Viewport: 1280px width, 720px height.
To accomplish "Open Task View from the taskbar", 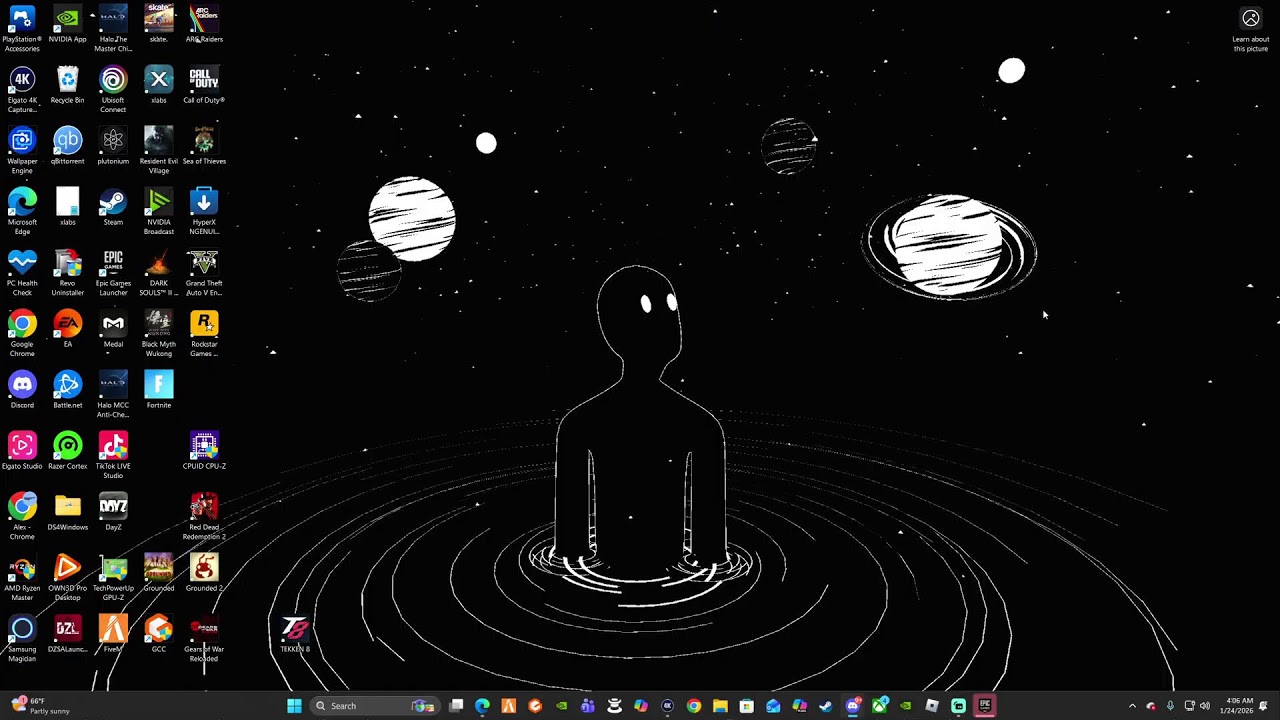I will click(456, 706).
